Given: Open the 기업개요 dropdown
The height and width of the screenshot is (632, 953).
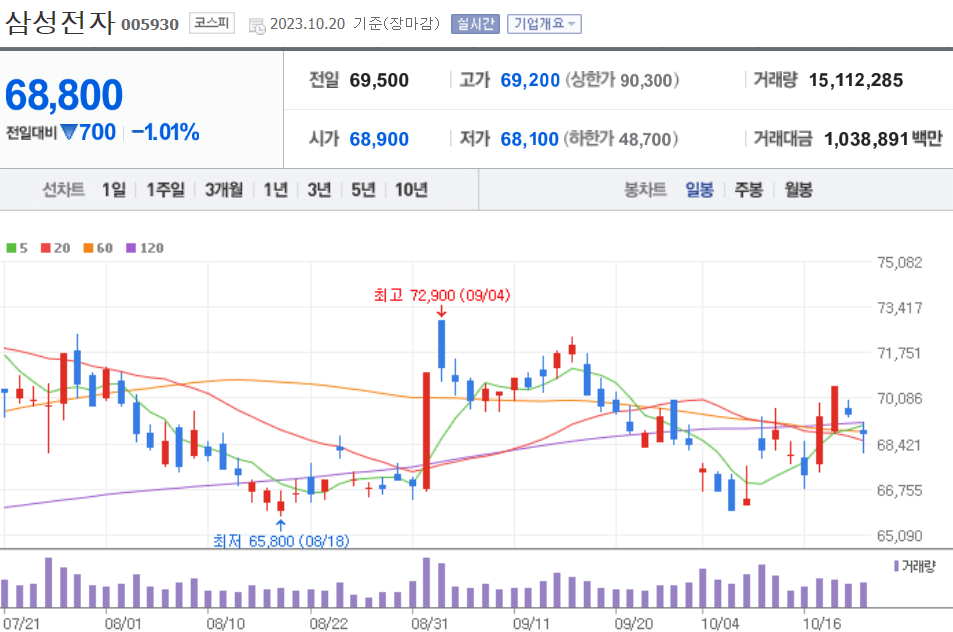Looking at the screenshot, I should [x=545, y=22].
